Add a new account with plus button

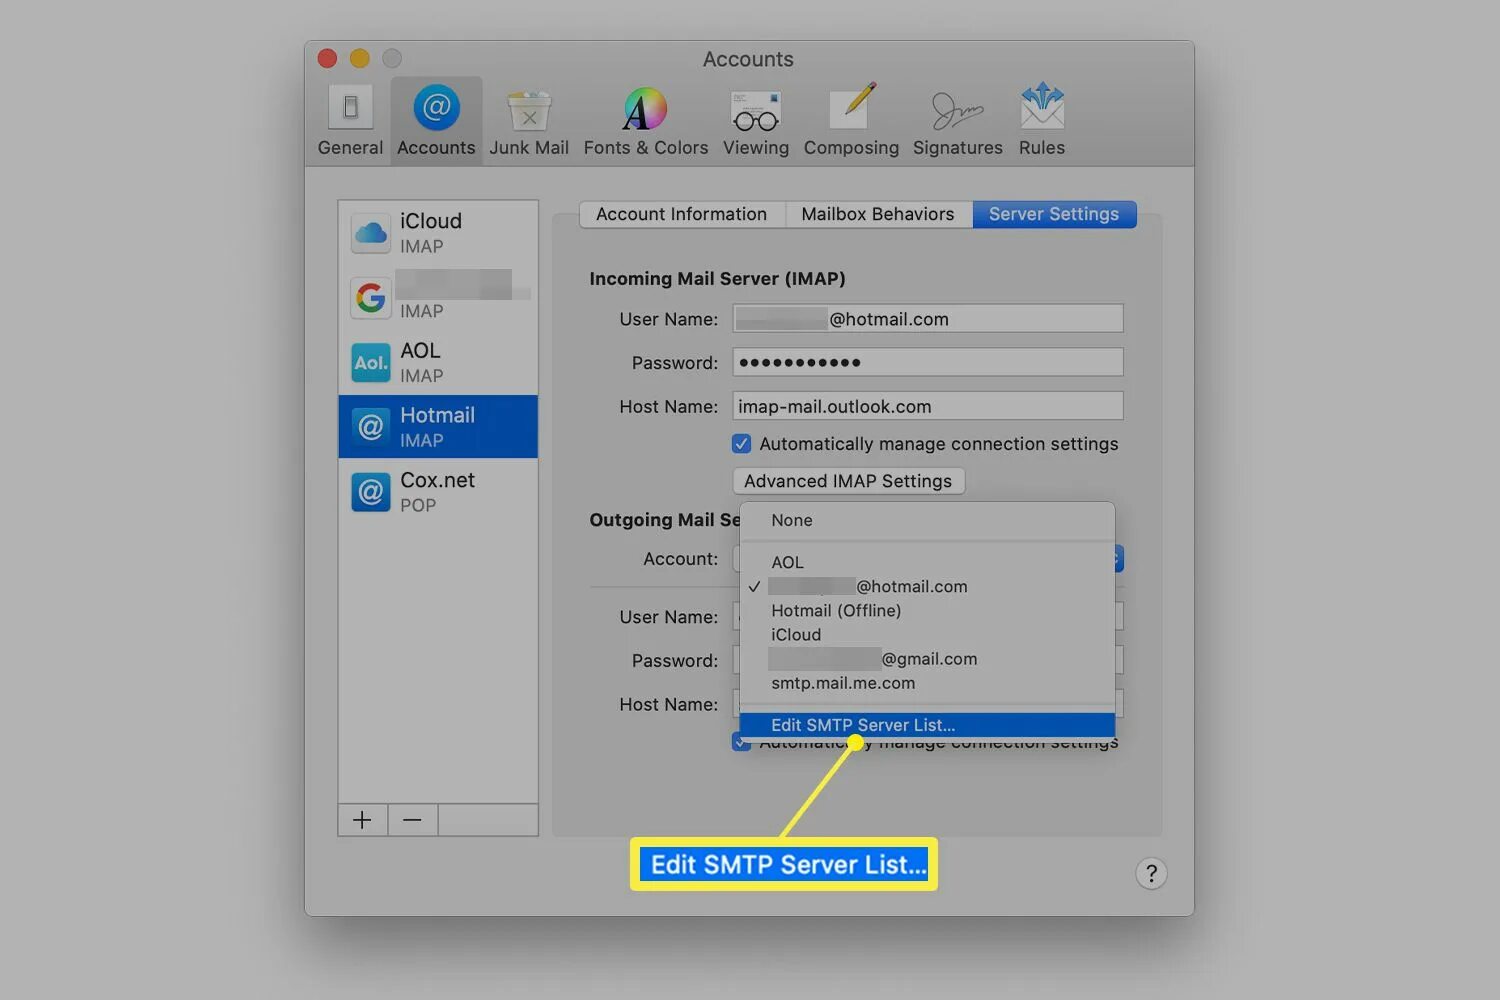362,820
